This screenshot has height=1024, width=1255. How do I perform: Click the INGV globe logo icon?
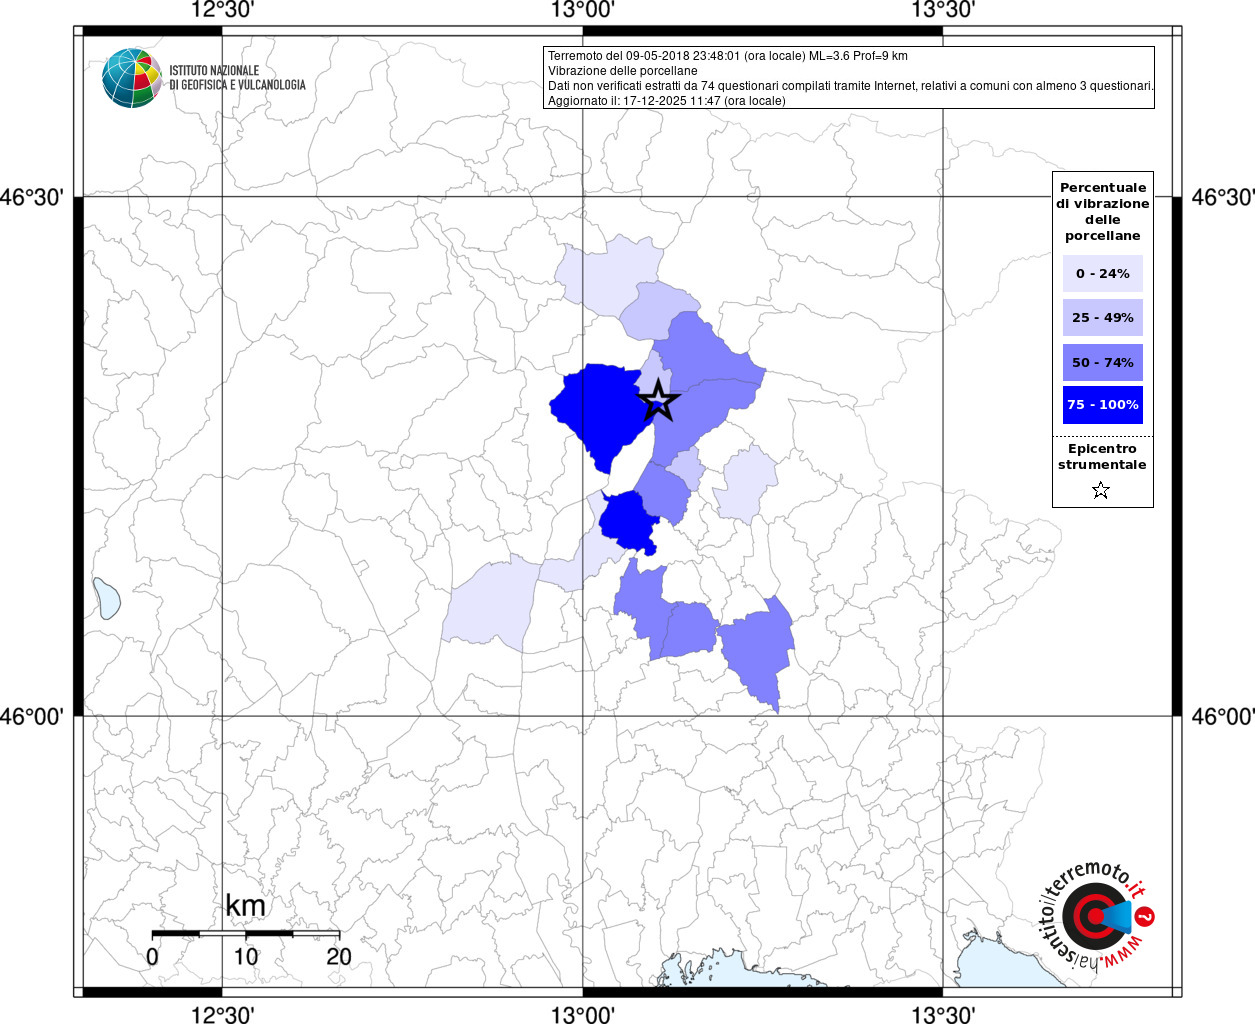point(132,78)
